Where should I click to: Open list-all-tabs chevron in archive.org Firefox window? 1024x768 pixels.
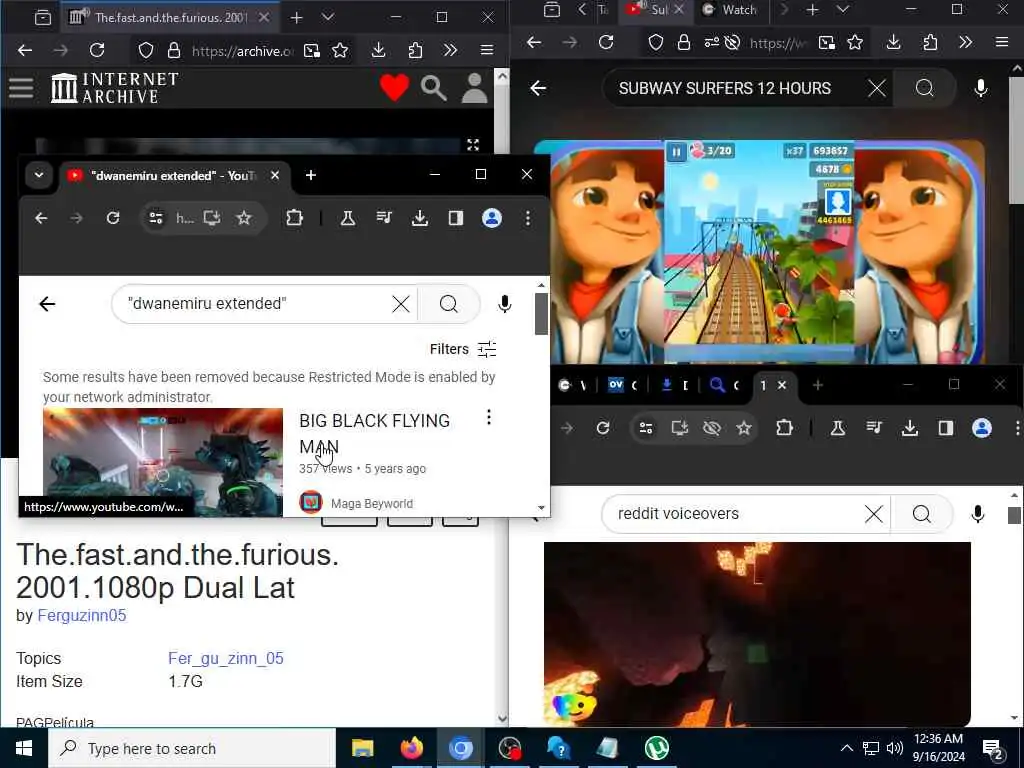(x=328, y=18)
